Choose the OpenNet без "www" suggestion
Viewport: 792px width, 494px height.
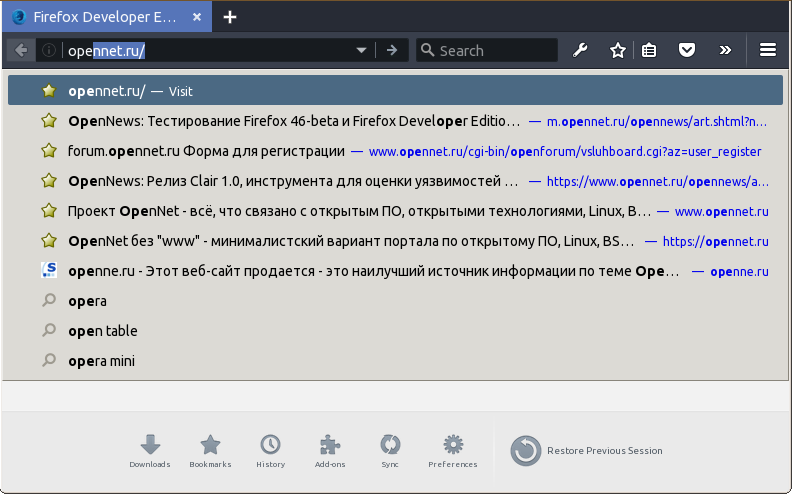[x=395, y=241]
